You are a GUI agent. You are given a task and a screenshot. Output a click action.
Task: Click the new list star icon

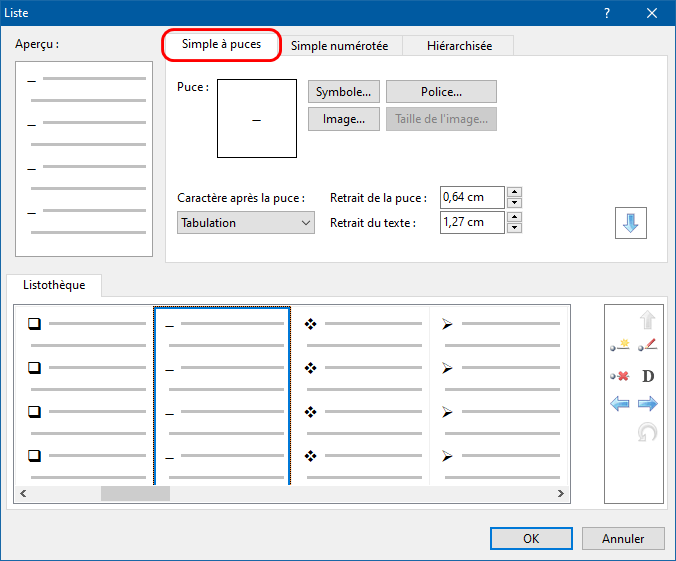point(620,346)
